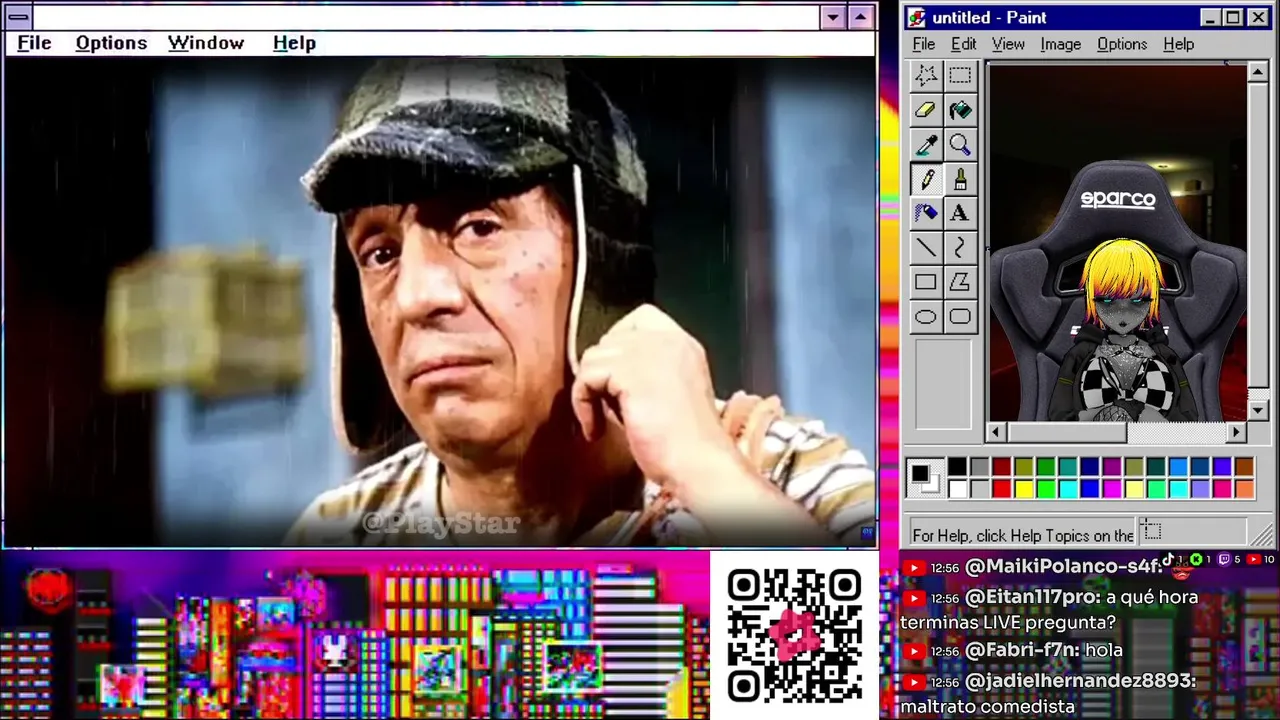Select the Polygon shape tool

tap(960, 282)
